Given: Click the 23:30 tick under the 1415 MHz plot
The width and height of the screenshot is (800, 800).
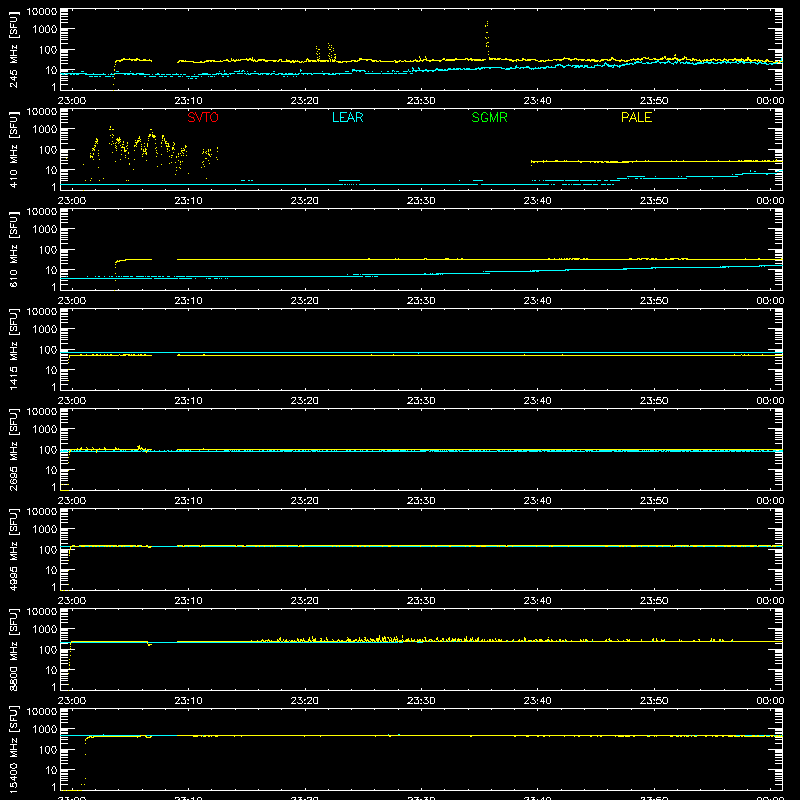Looking at the screenshot, I should pos(421,401).
